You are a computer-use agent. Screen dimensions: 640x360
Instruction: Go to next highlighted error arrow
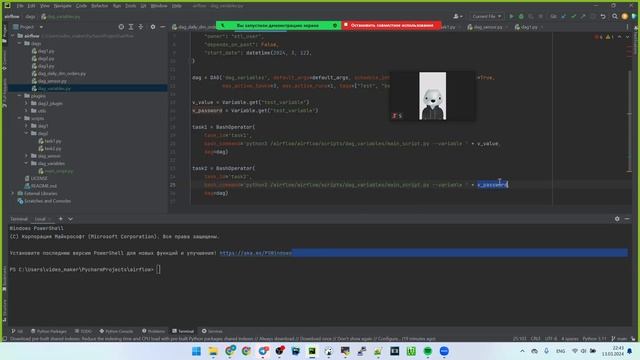(628, 37)
